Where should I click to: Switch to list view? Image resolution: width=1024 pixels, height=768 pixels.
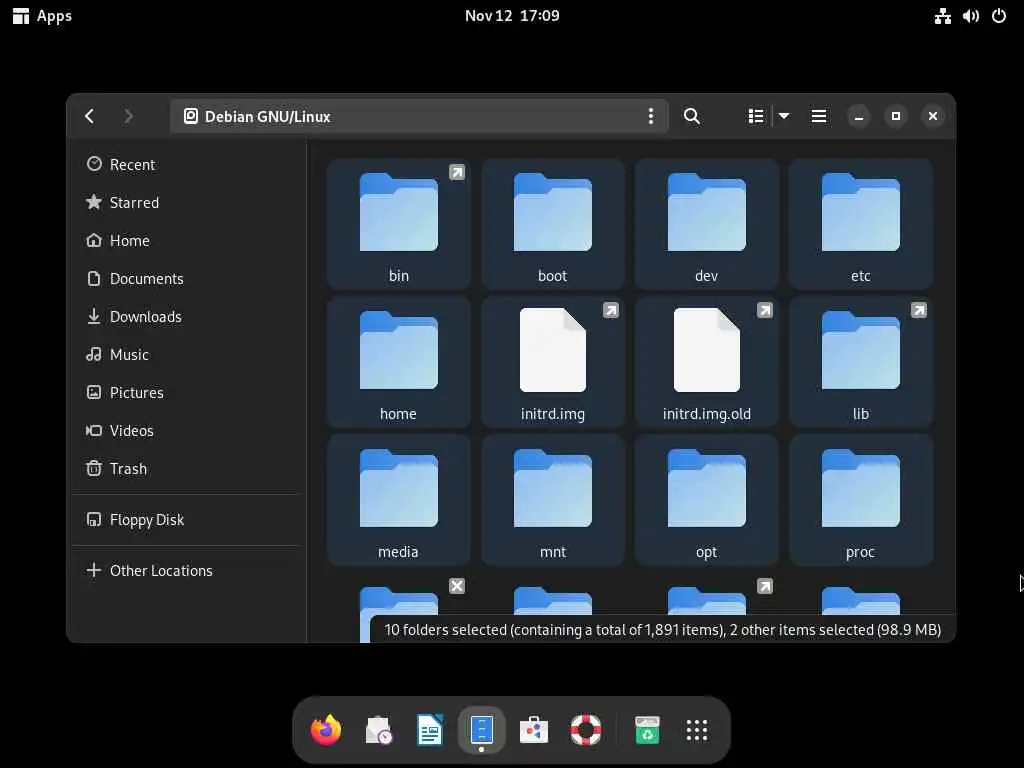coord(756,116)
